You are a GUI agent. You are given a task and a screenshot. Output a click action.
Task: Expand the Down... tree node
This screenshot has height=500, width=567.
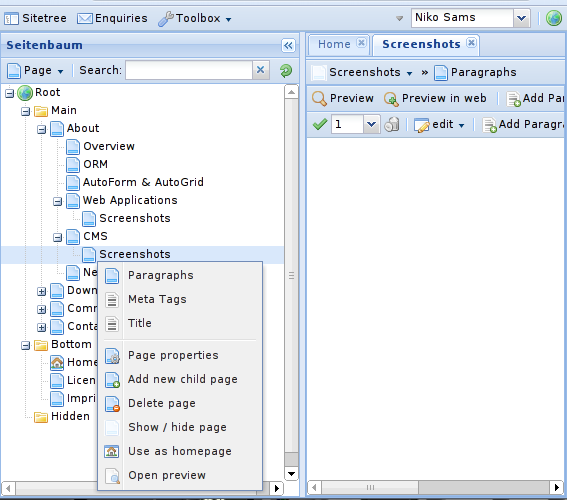click(x=42, y=291)
